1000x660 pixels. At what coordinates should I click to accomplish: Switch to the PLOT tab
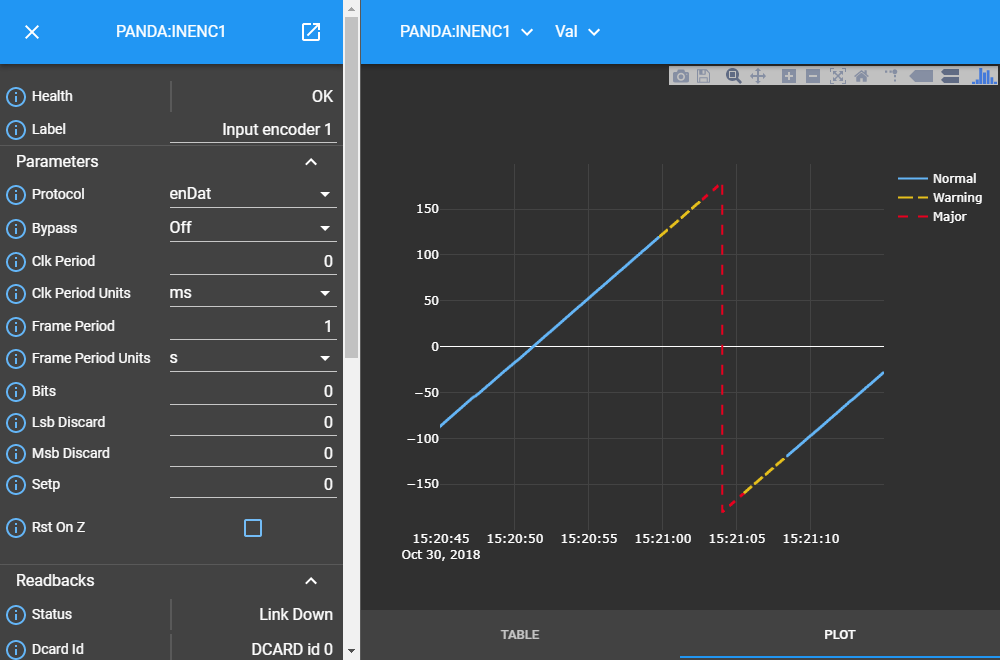click(839, 635)
